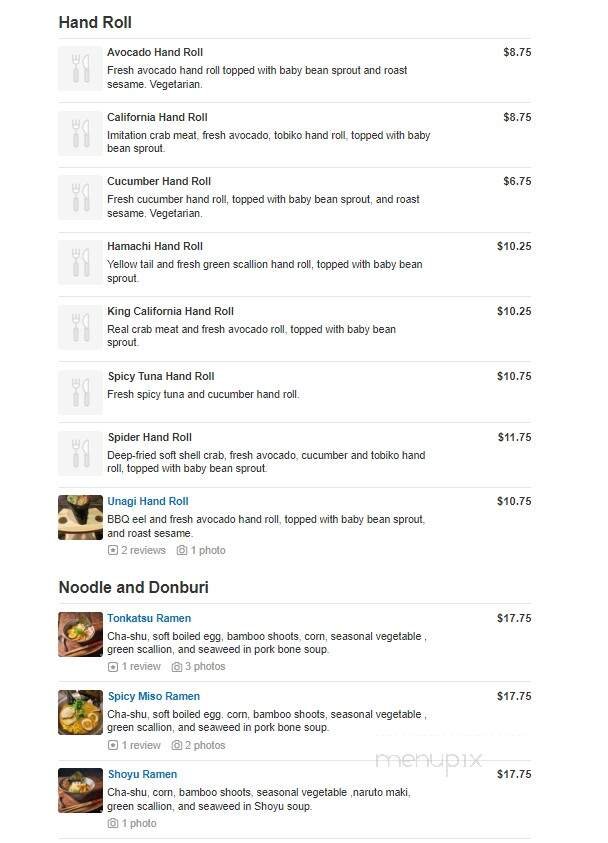Show the 3 photos of Tonkatsu Ramen
Image resolution: width=608 pixels, height=843 pixels.
click(199, 666)
